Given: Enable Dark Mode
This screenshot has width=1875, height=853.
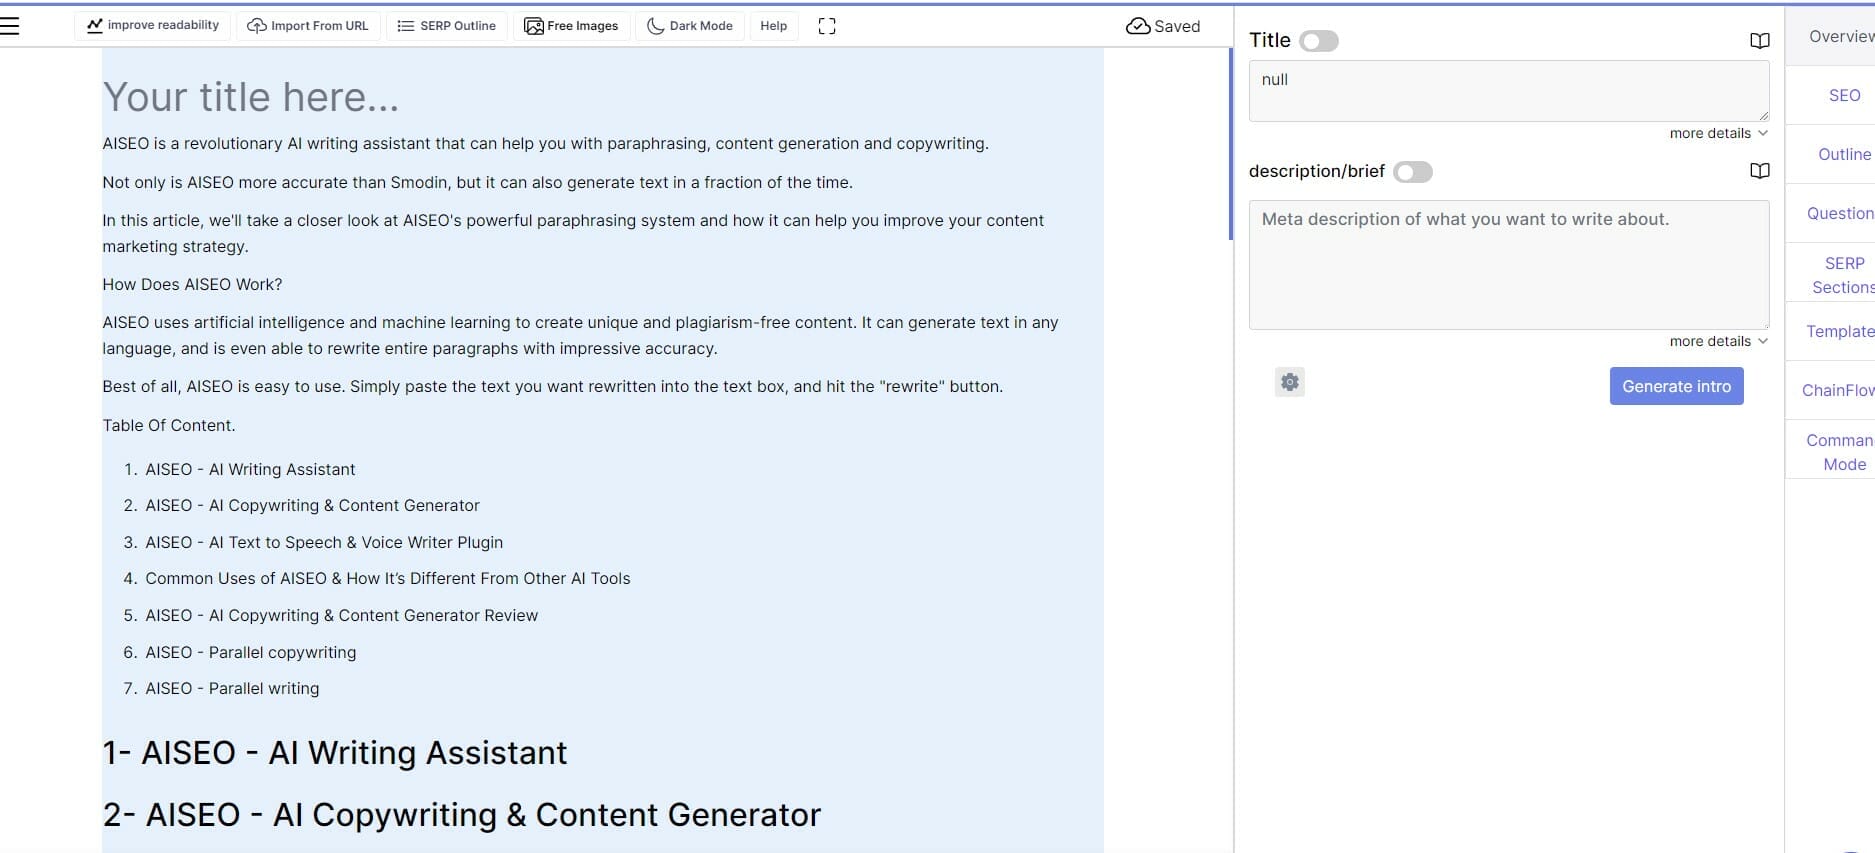Looking at the screenshot, I should click(690, 26).
